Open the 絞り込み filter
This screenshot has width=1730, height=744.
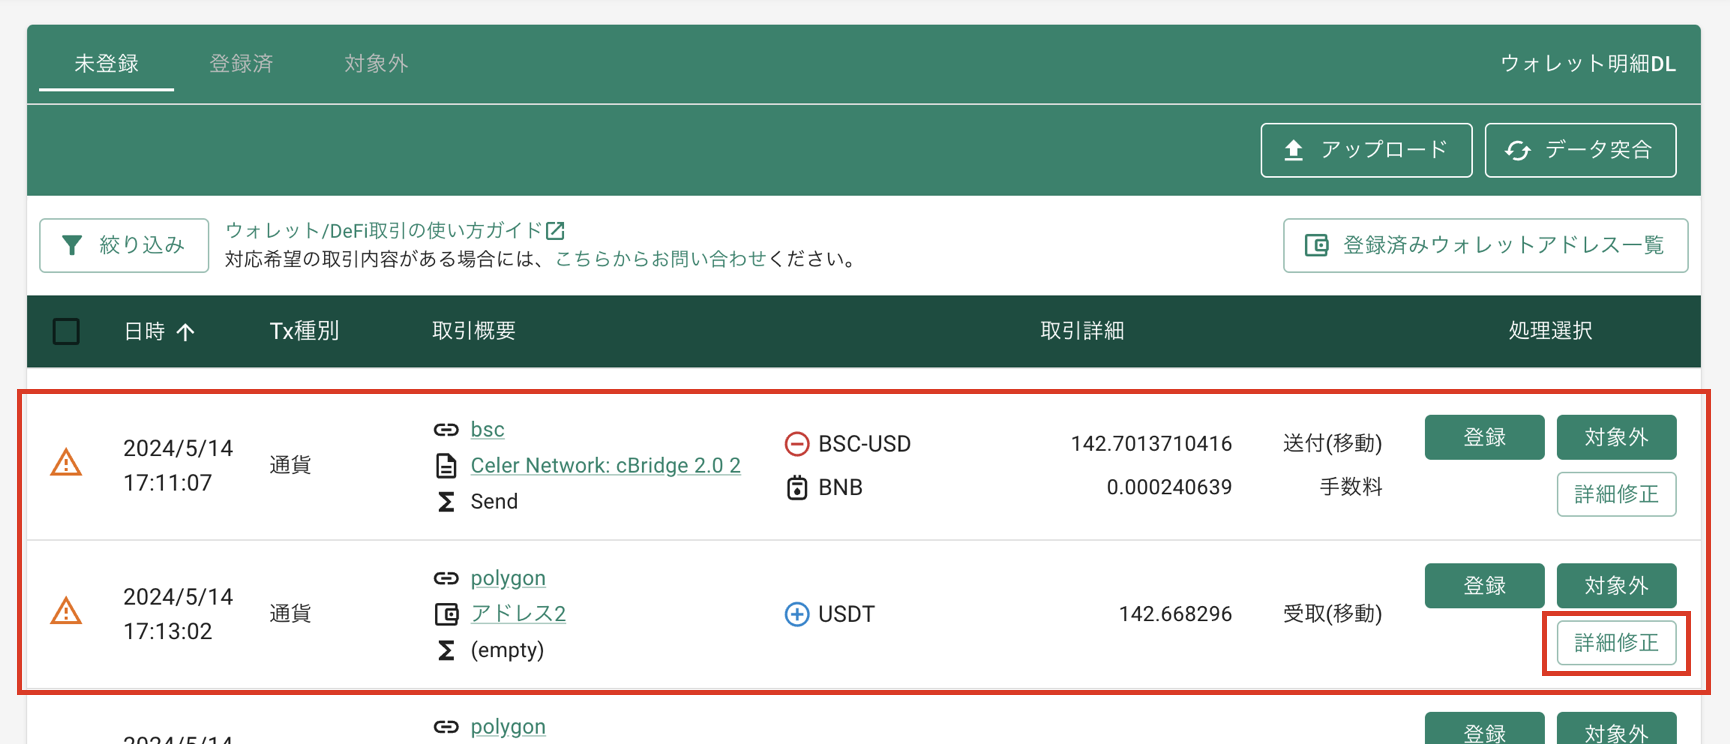124,245
